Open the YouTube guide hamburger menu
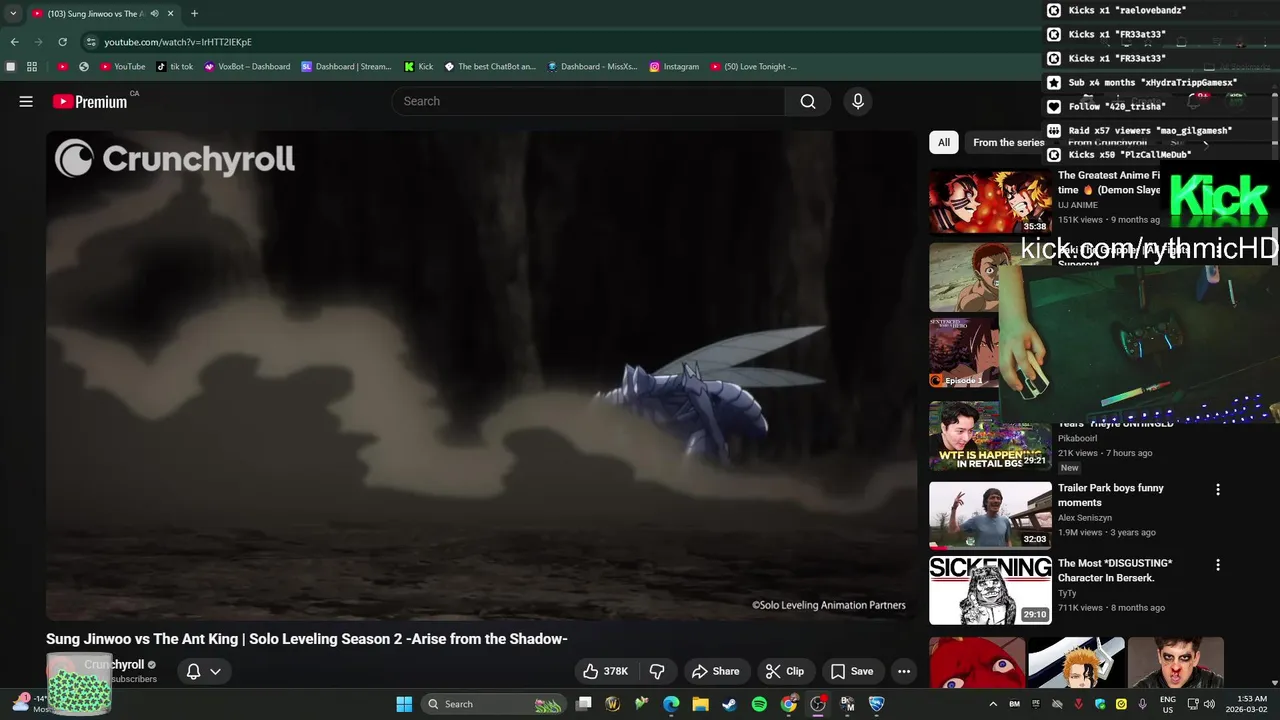Viewport: 1280px width, 720px height. [26, 101]
